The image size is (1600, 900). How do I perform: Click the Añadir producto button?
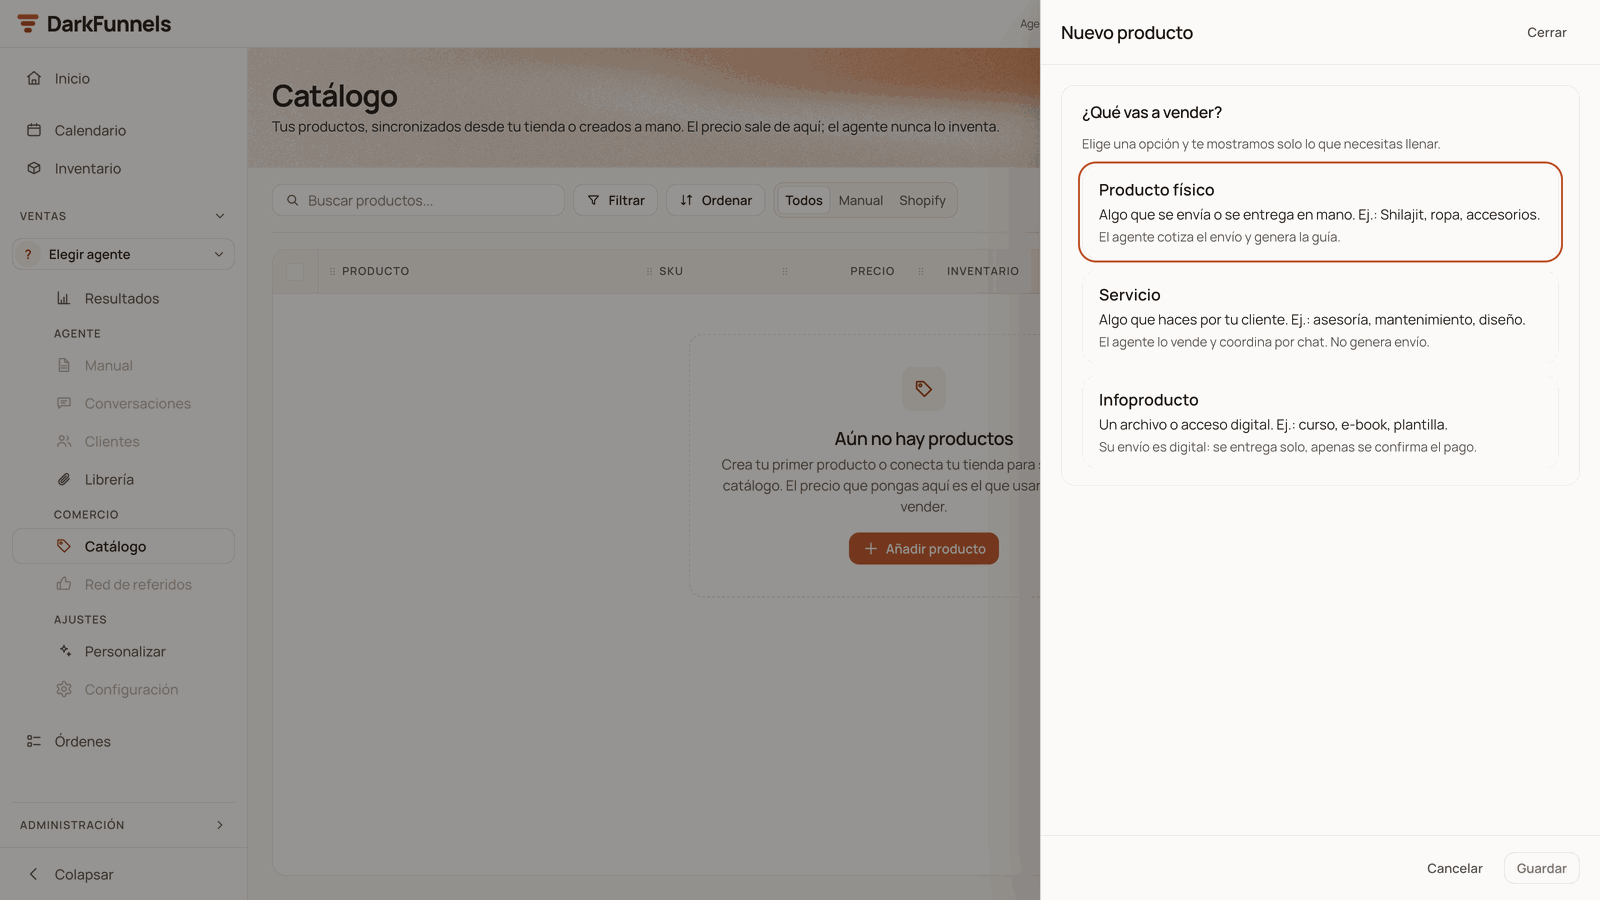point(924,548)
